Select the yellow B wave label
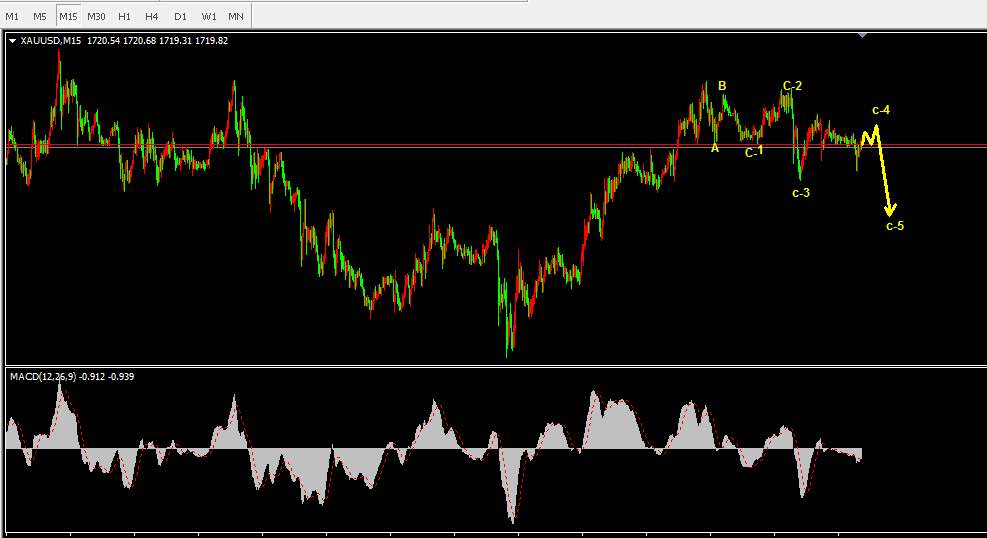The image size is (987, 538). (722, 86)
